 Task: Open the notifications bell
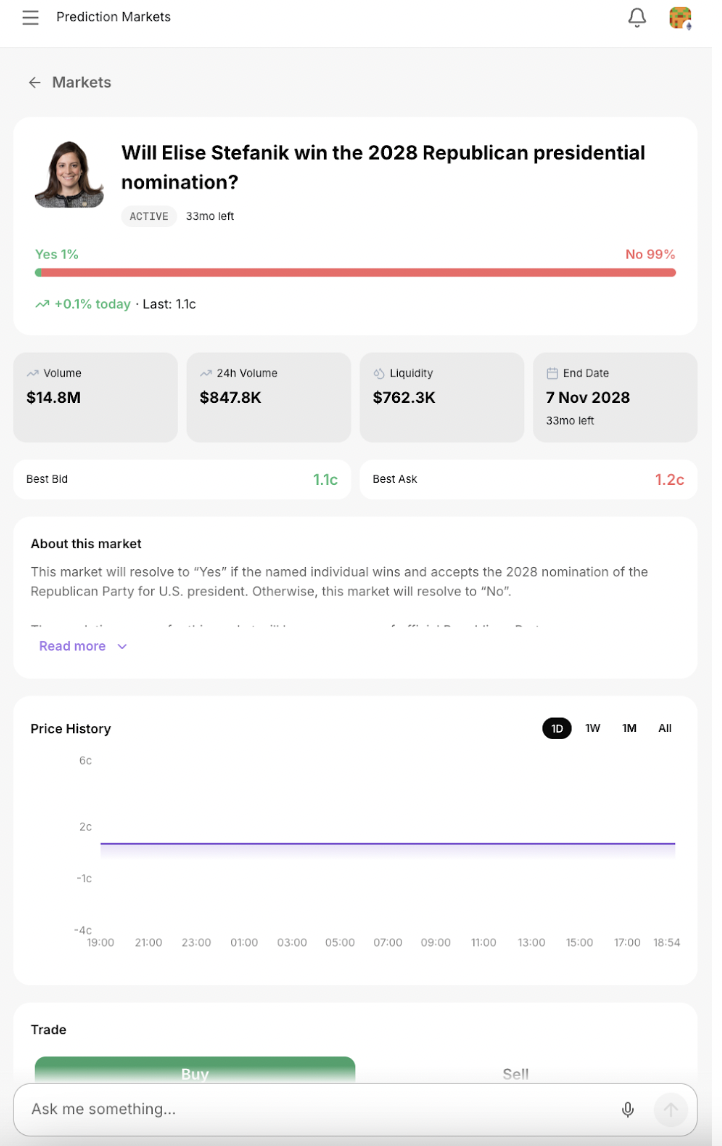(637, 17)
